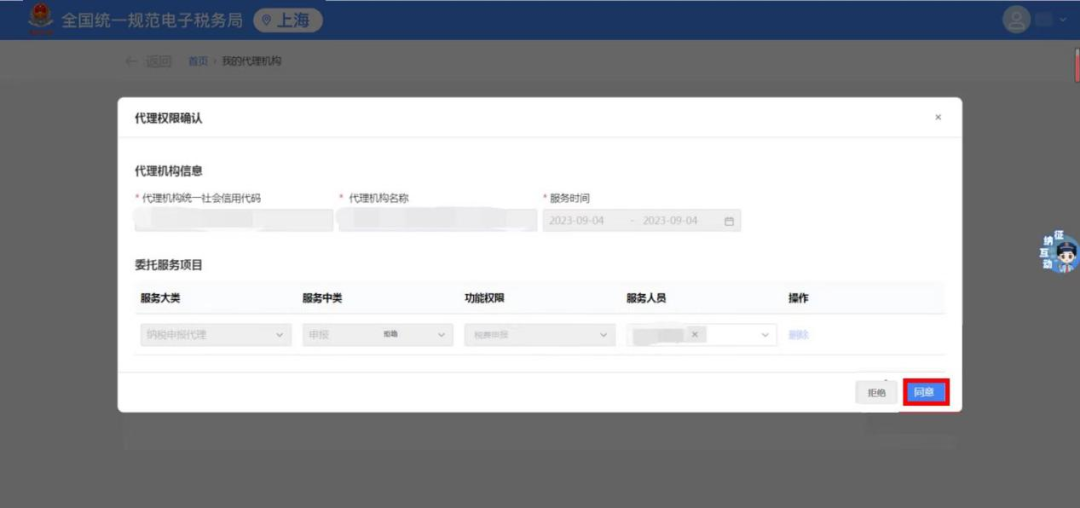Click the 全国统一规范电子税务局 title
The image size is (1080, 508).
[x=152, y=20]
